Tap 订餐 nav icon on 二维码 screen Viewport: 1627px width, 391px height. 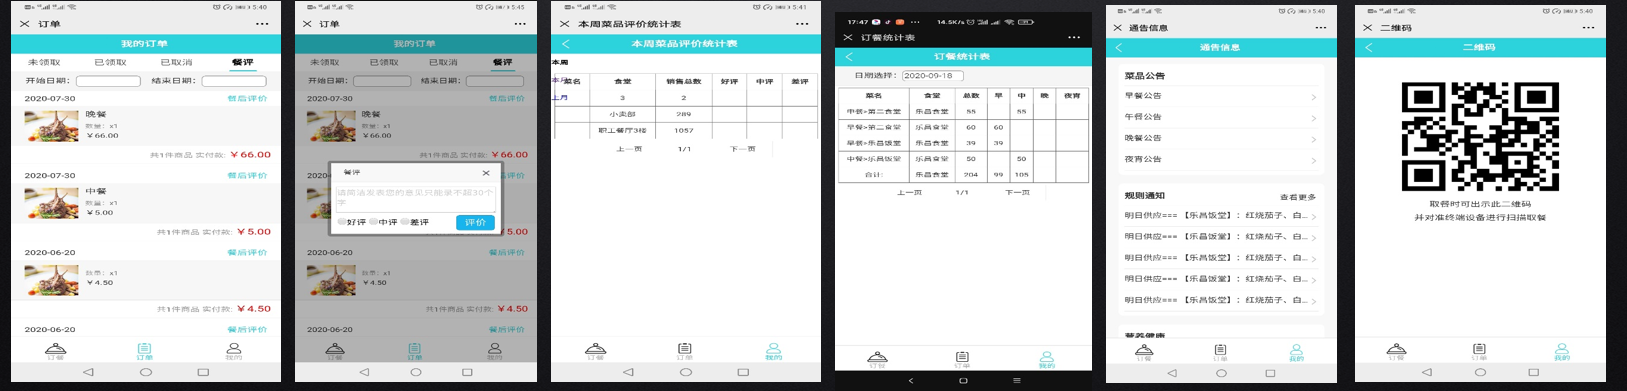pyautogui.click(x=1397, y=352)
